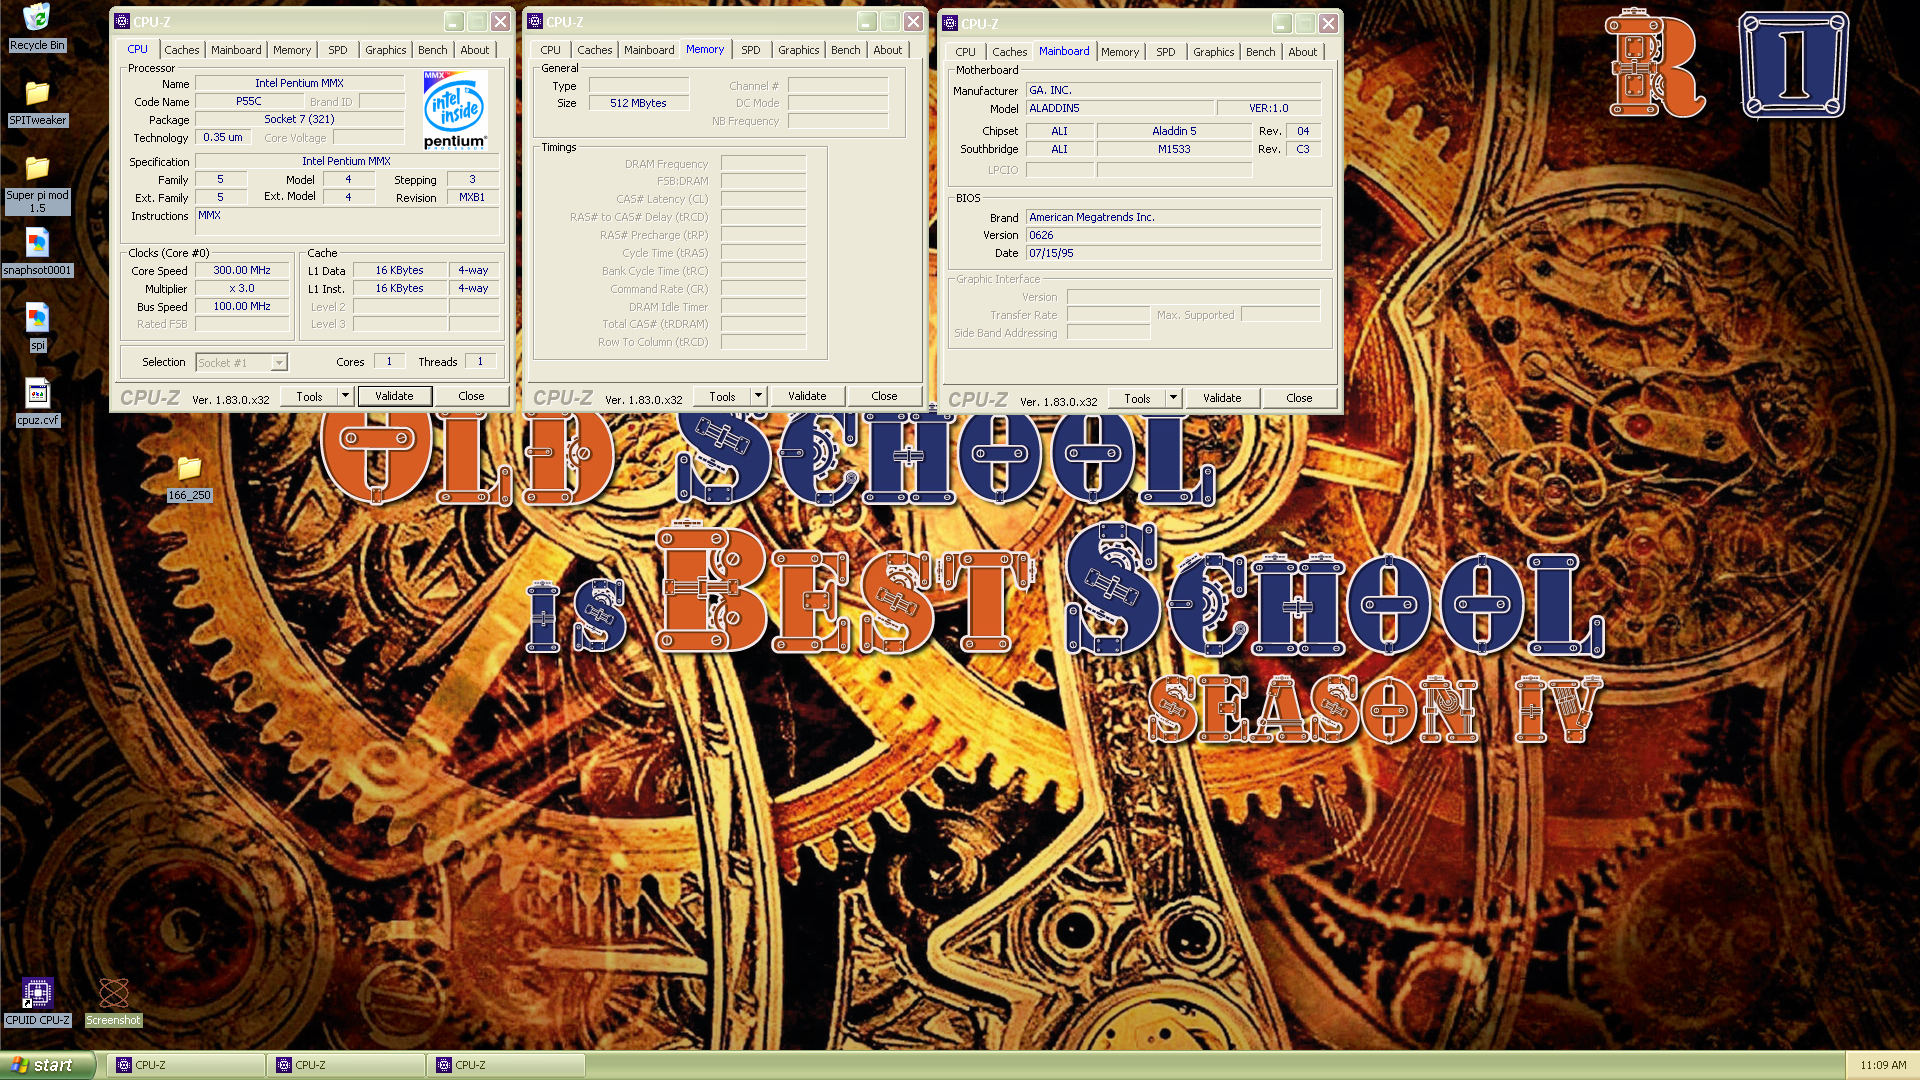Open About tab in Mainboard window

[x=1303, y=52]
